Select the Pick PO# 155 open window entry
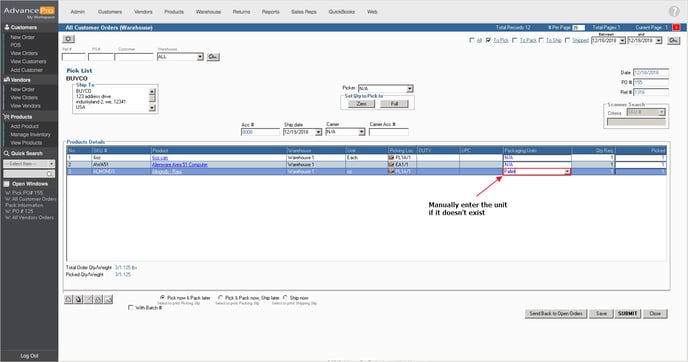Image resolution: width=688 pixels, height=362 pixels. (x=24, y=193)
